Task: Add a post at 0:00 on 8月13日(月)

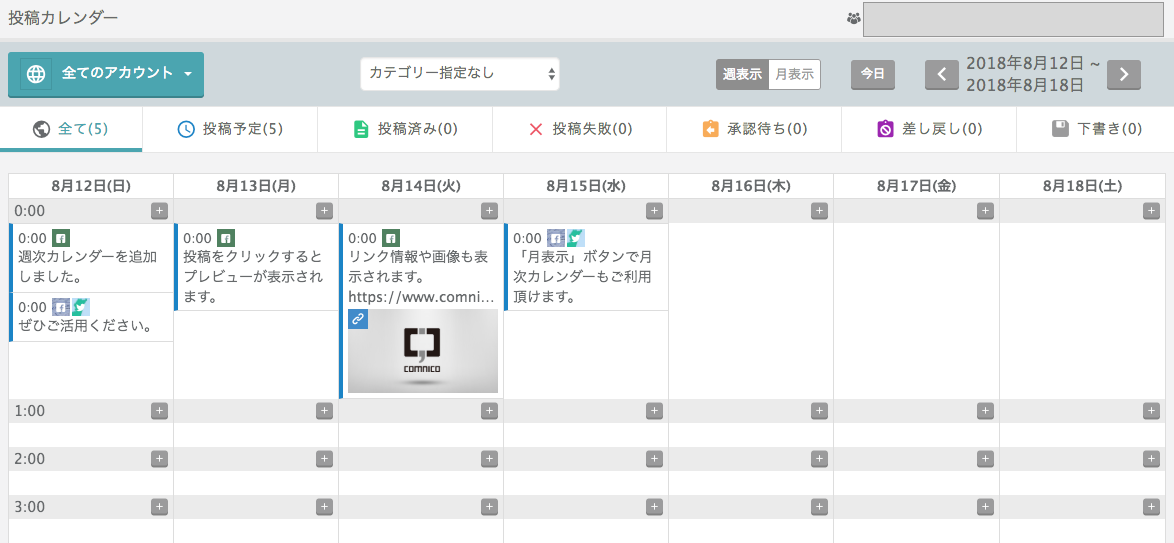Action: pyautogui.click(x=324, y=210)
